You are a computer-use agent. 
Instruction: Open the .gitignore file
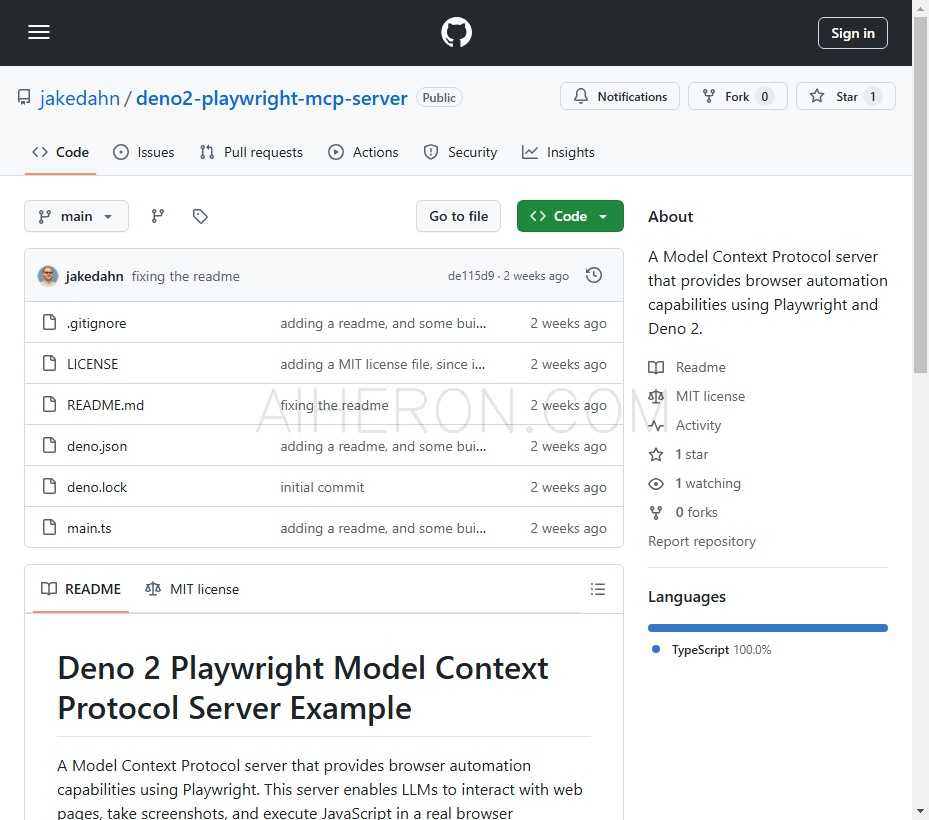pyautogui.click(x=97, y=323)
